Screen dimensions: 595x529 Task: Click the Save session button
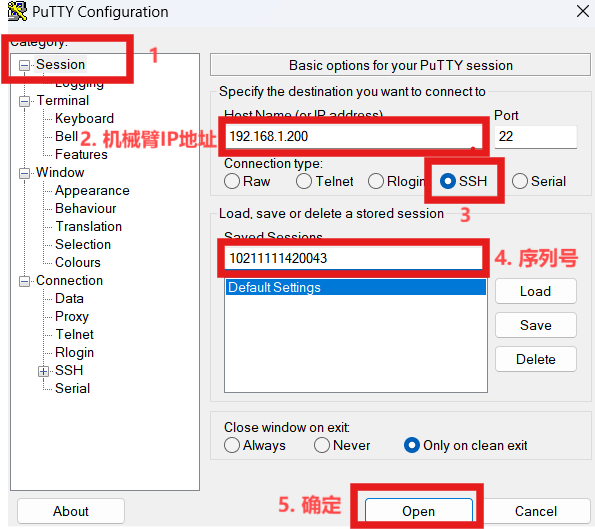(x=535, y=325)
